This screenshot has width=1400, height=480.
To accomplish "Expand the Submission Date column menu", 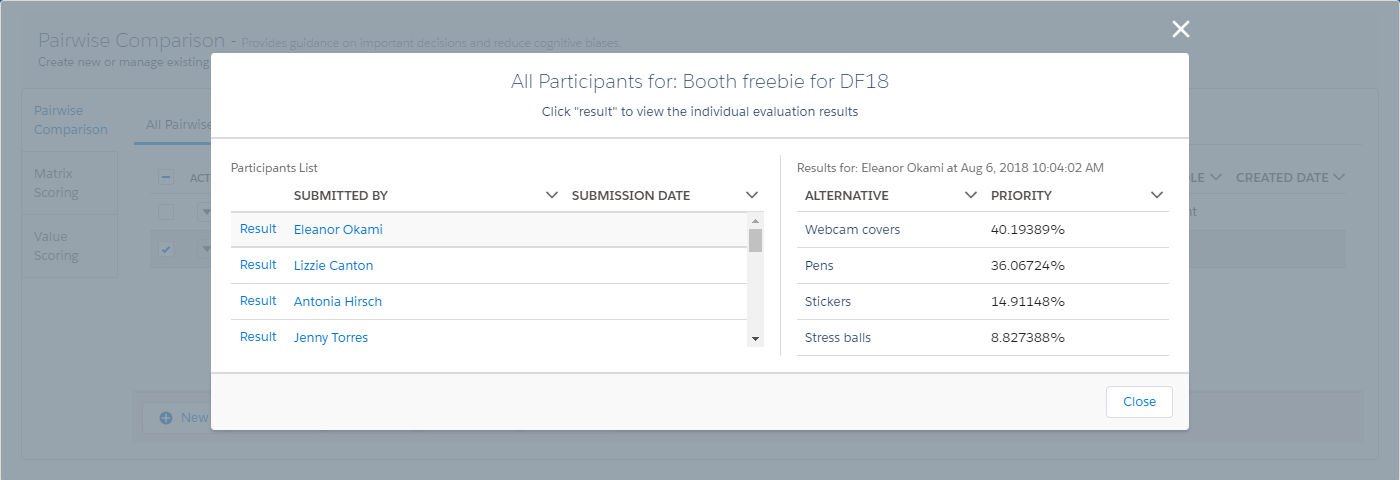I will pos(752,195).
